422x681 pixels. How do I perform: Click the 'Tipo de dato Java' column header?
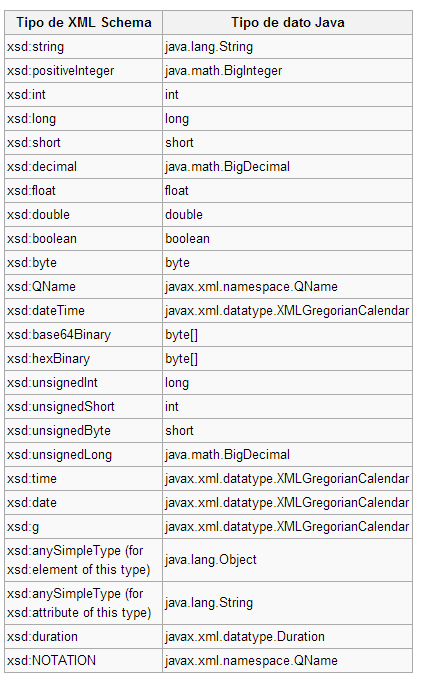[x=287, y=23]
